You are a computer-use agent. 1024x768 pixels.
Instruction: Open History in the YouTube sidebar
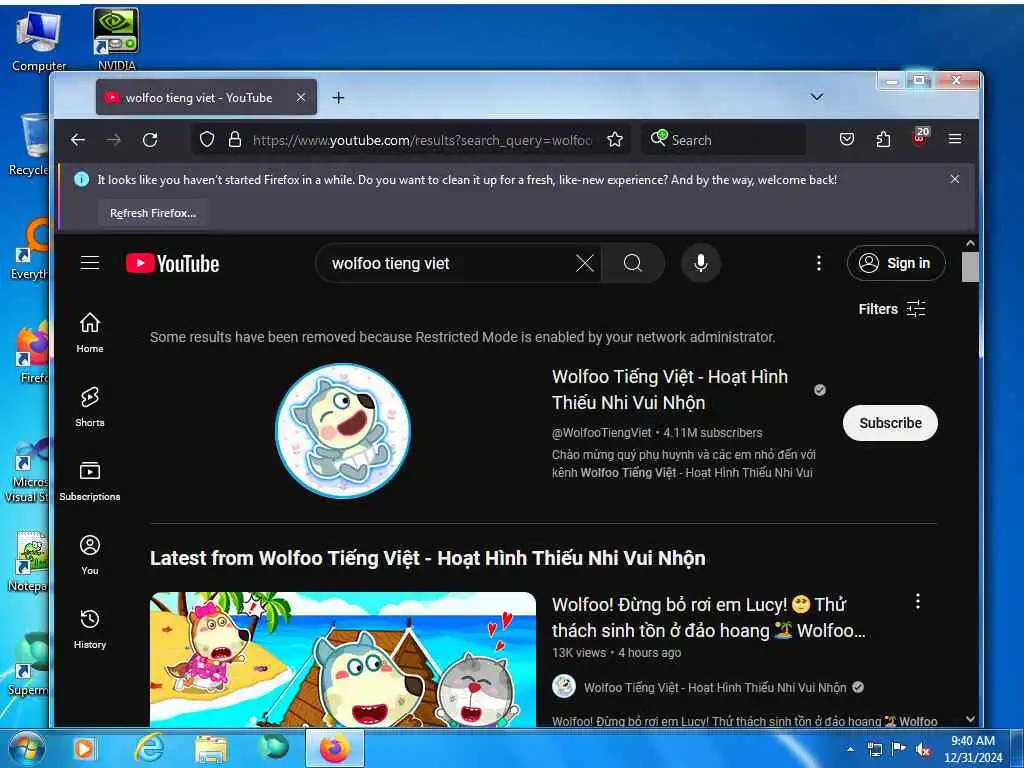point(89,628)
